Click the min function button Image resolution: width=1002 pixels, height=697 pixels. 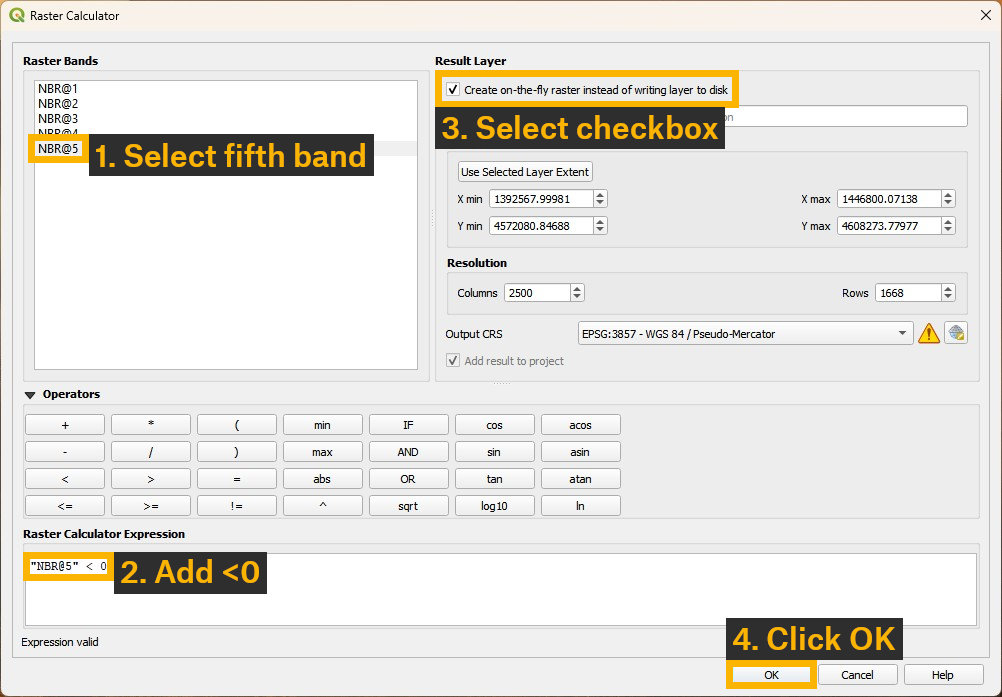coord(323,425)
